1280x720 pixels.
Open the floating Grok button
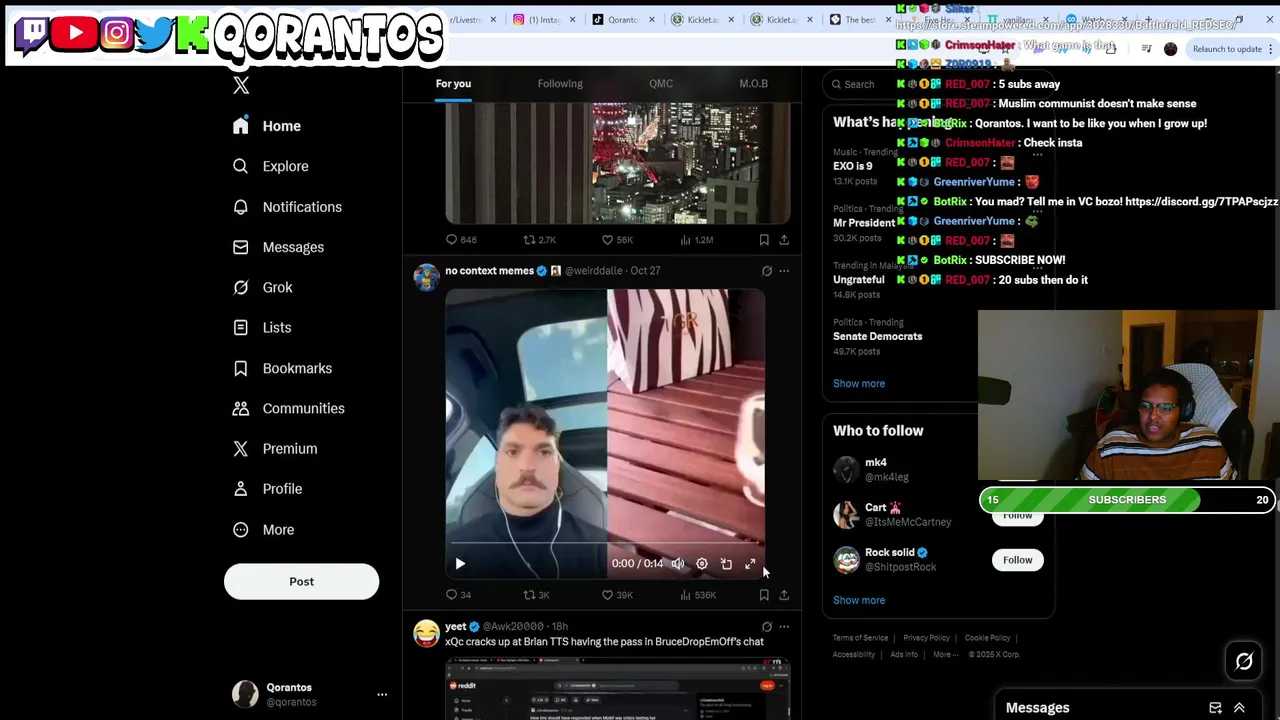1244,661
